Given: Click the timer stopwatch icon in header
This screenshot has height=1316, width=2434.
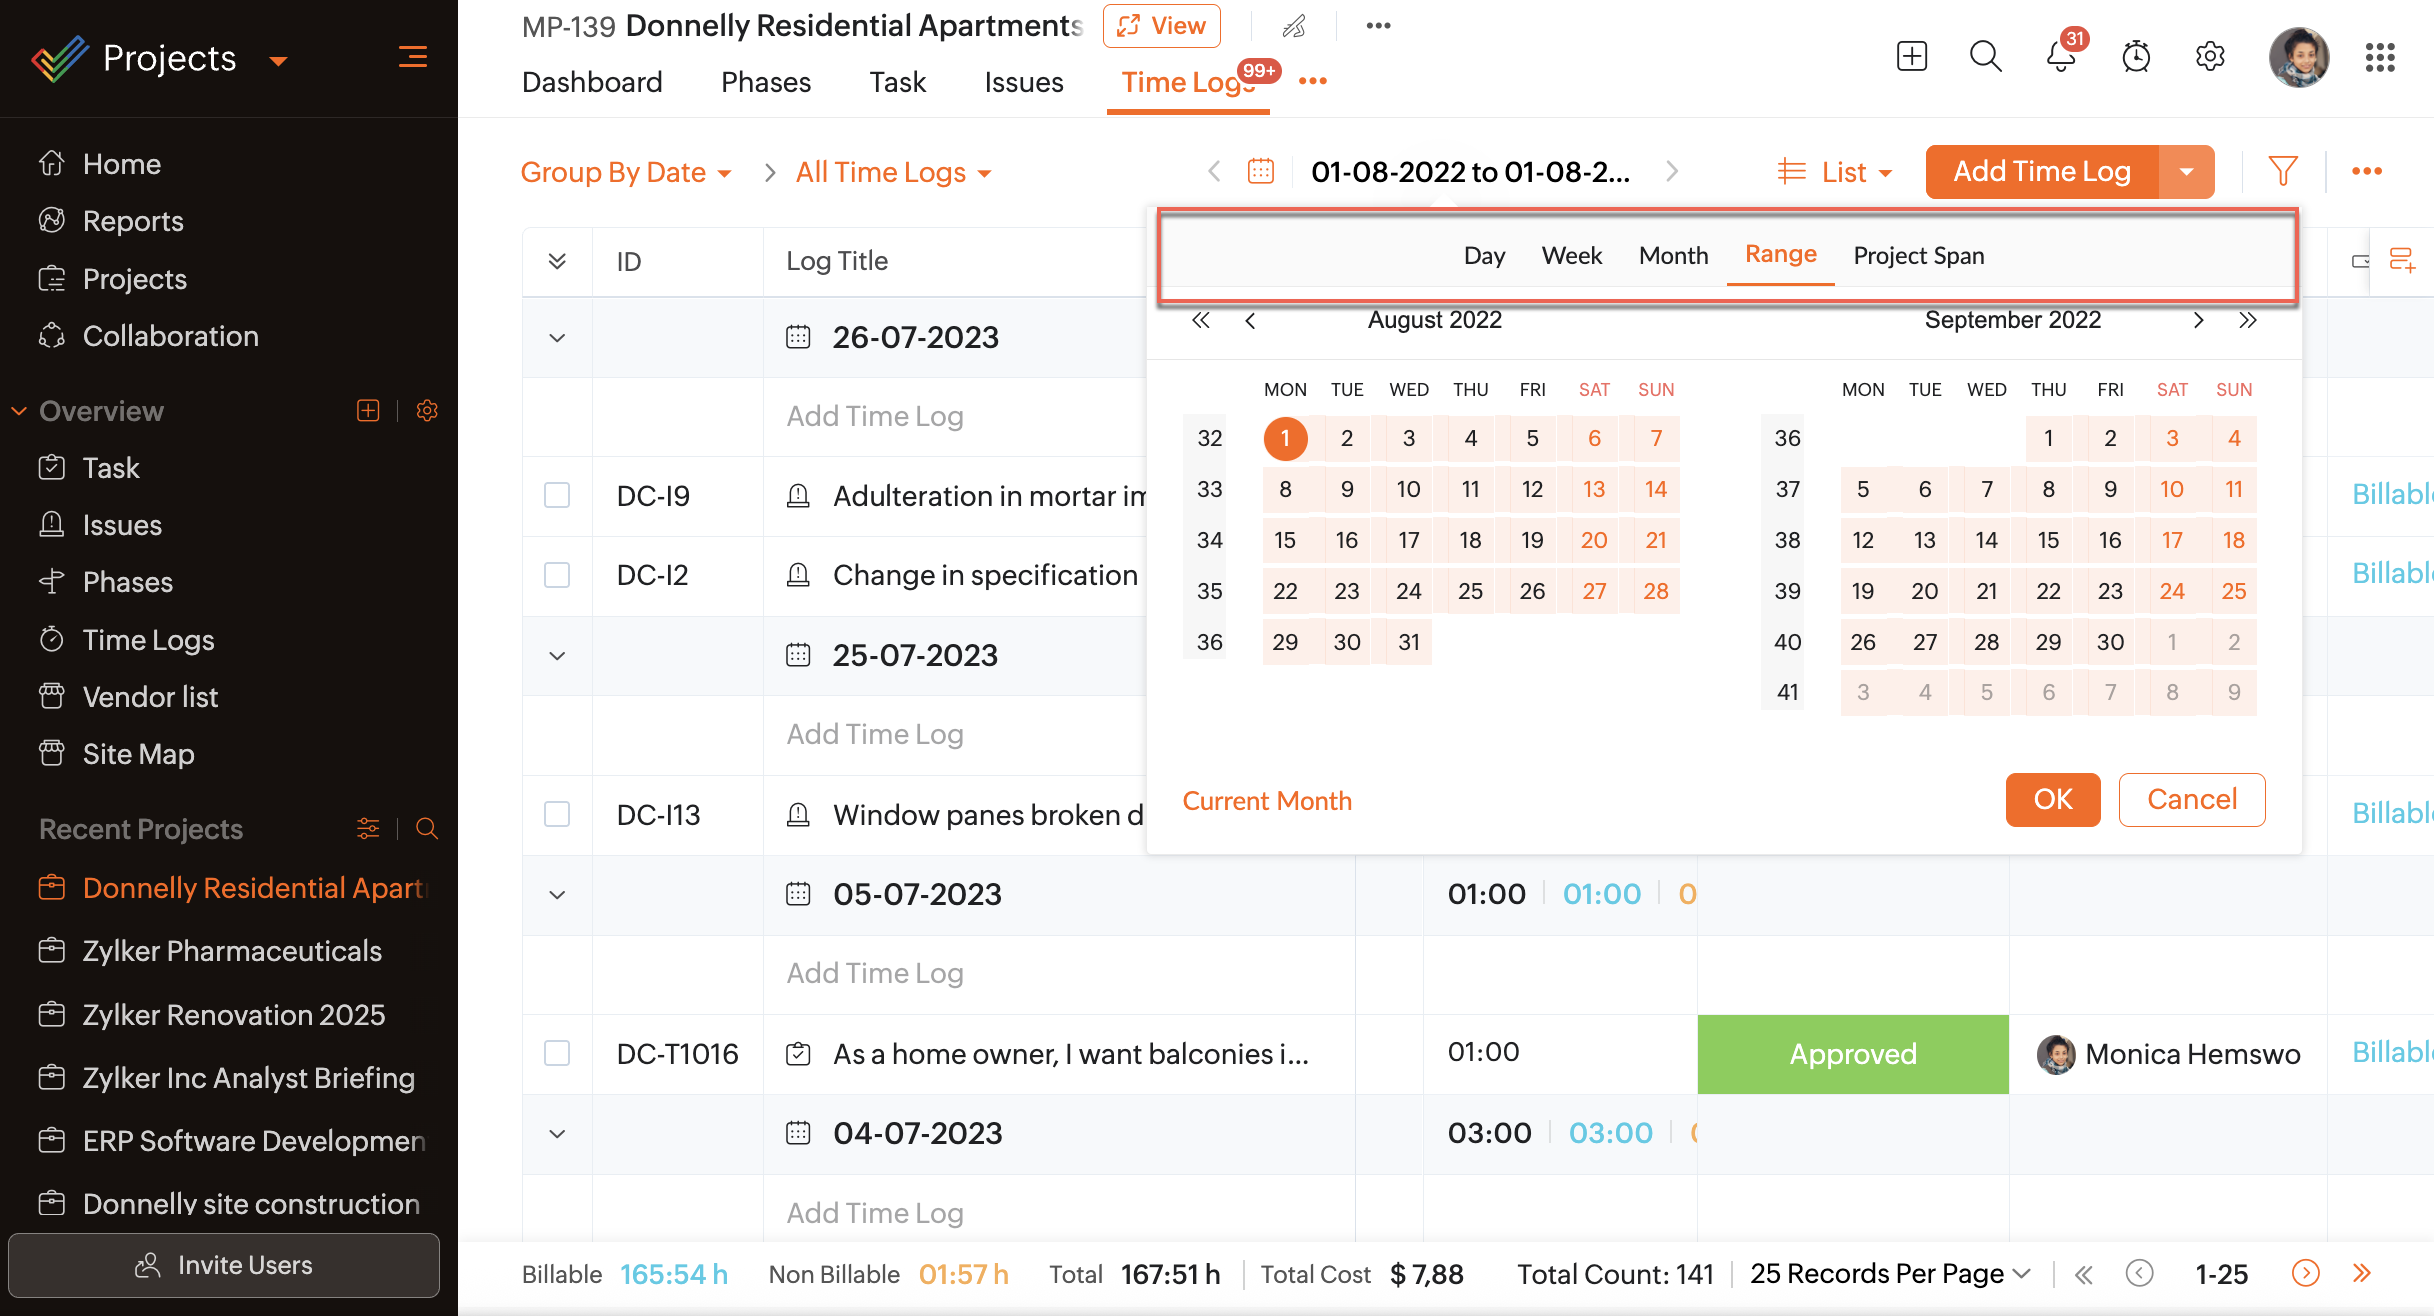Looking at the screenshot, I should point(2136,57).
